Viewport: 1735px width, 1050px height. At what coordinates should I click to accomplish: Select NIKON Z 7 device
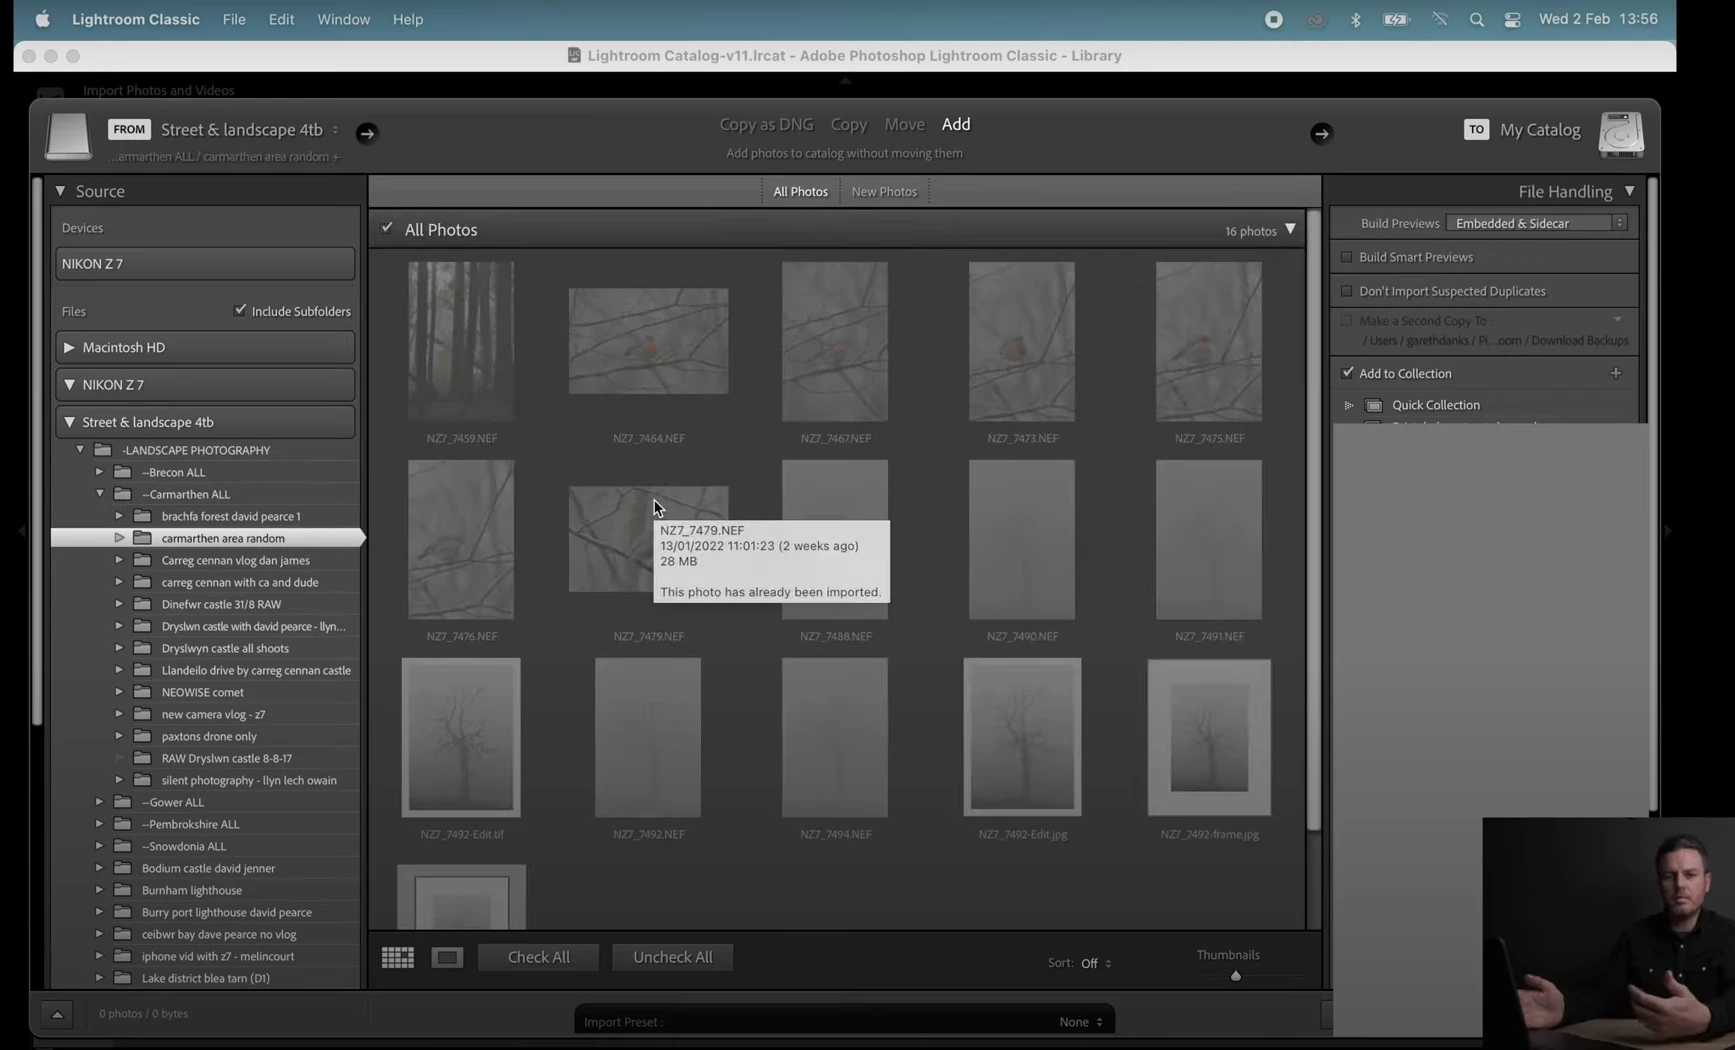pos(205,264)
